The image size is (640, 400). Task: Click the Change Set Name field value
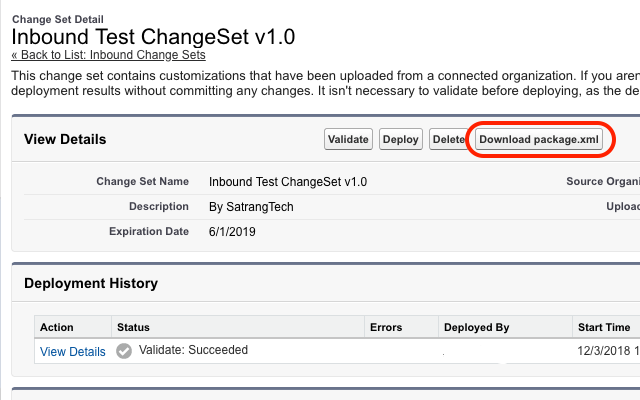click(288, 182)
